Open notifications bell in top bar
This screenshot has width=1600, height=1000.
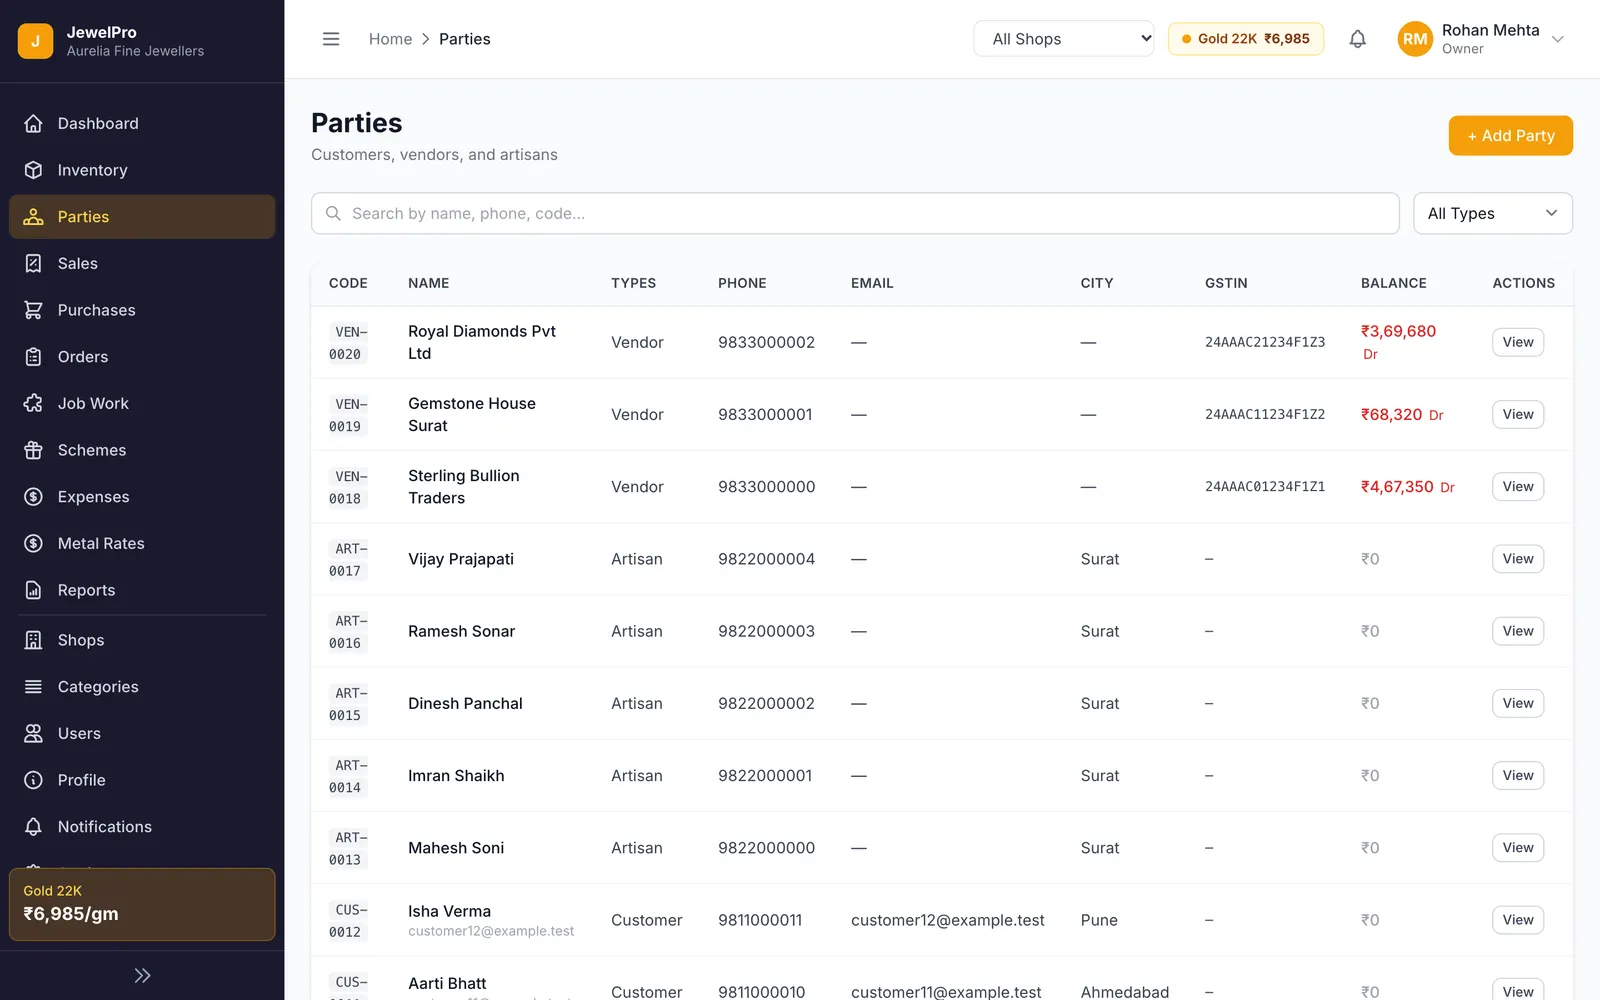tap(1357, 39)
